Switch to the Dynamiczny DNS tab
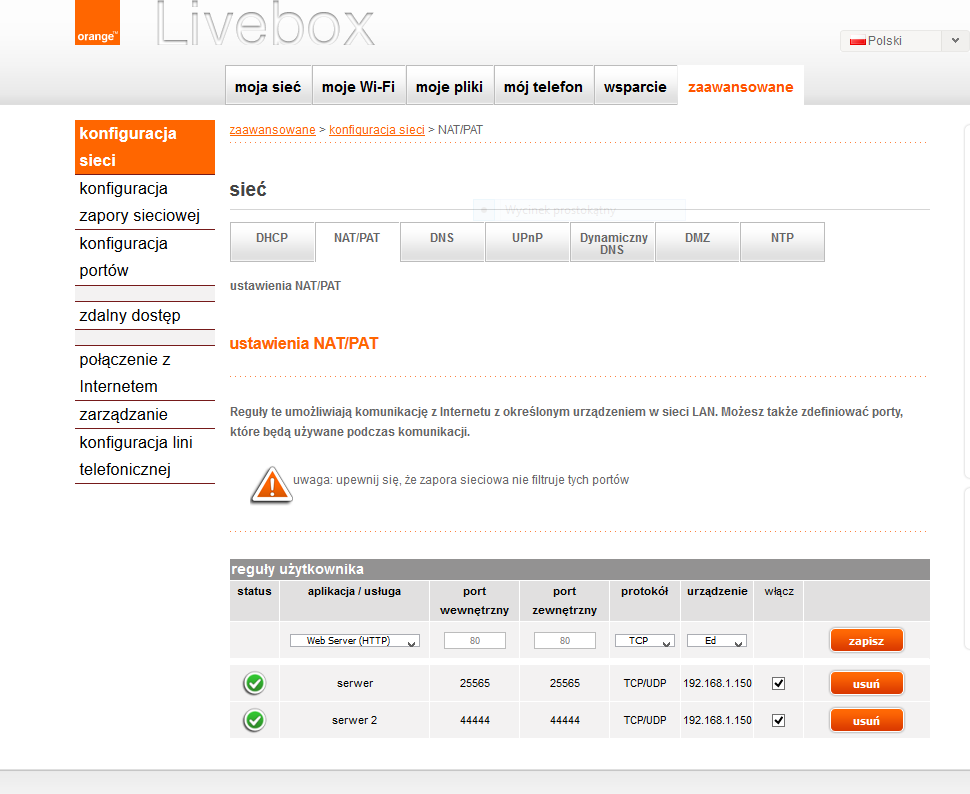Screen dimensions: 970x794 pos(612,241)
